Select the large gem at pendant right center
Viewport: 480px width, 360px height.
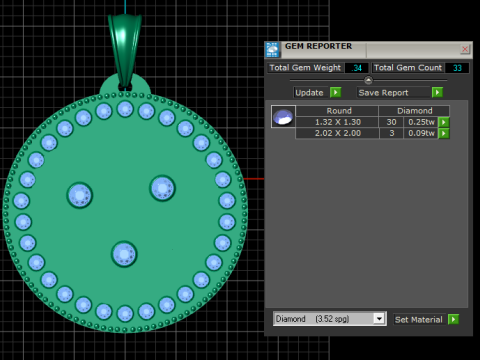tap(162, 188)
